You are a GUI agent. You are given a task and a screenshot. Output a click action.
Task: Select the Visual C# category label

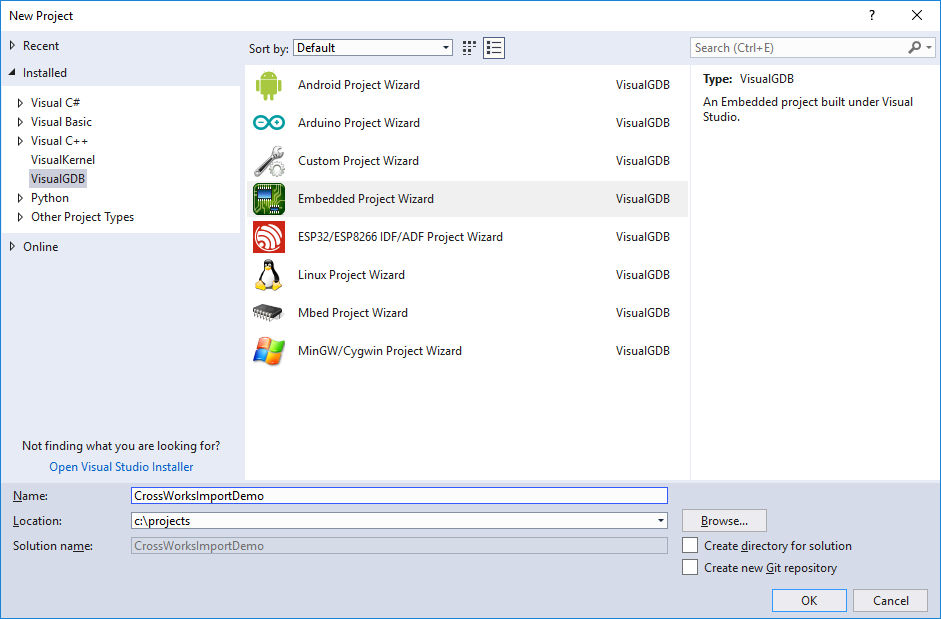[55, 103]
